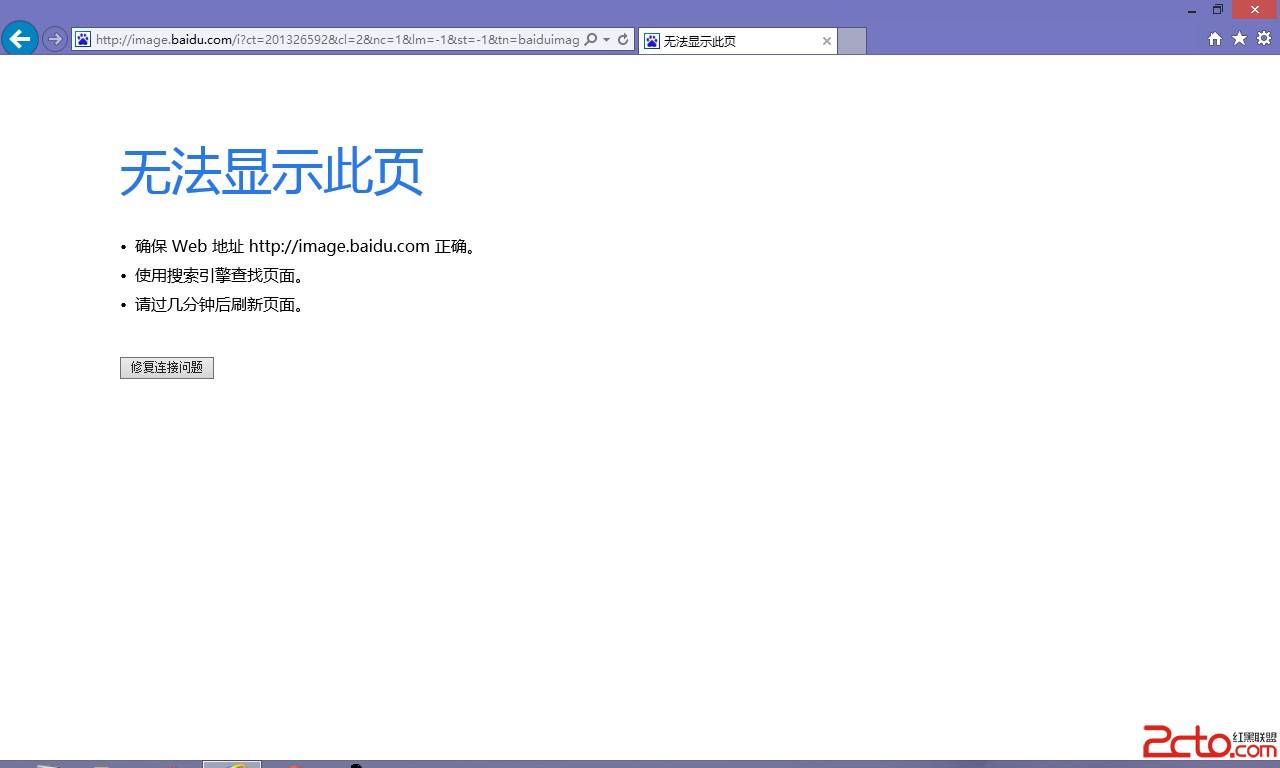Screen dimensions: 1280x768
Task: Click the blue 无法显示此页 heading
Action: coord(272,172)
